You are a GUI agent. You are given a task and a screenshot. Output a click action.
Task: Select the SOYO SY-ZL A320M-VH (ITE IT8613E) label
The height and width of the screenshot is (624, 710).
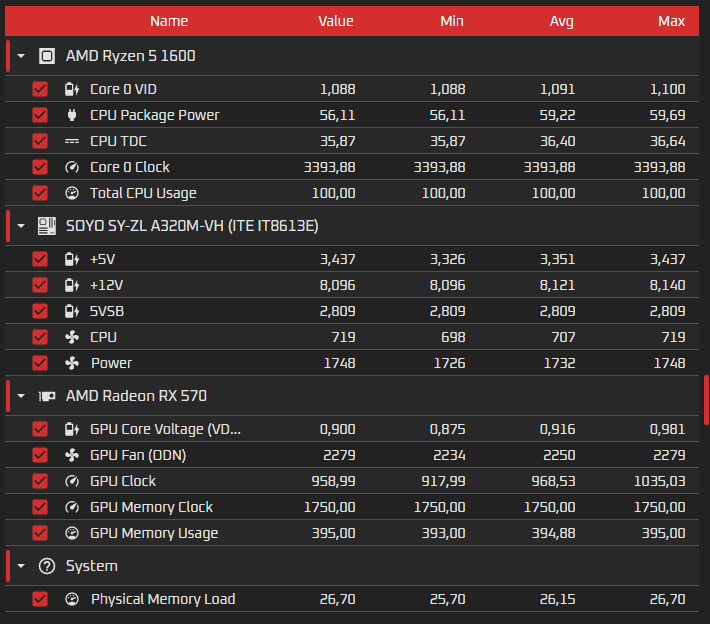(192, 226)
